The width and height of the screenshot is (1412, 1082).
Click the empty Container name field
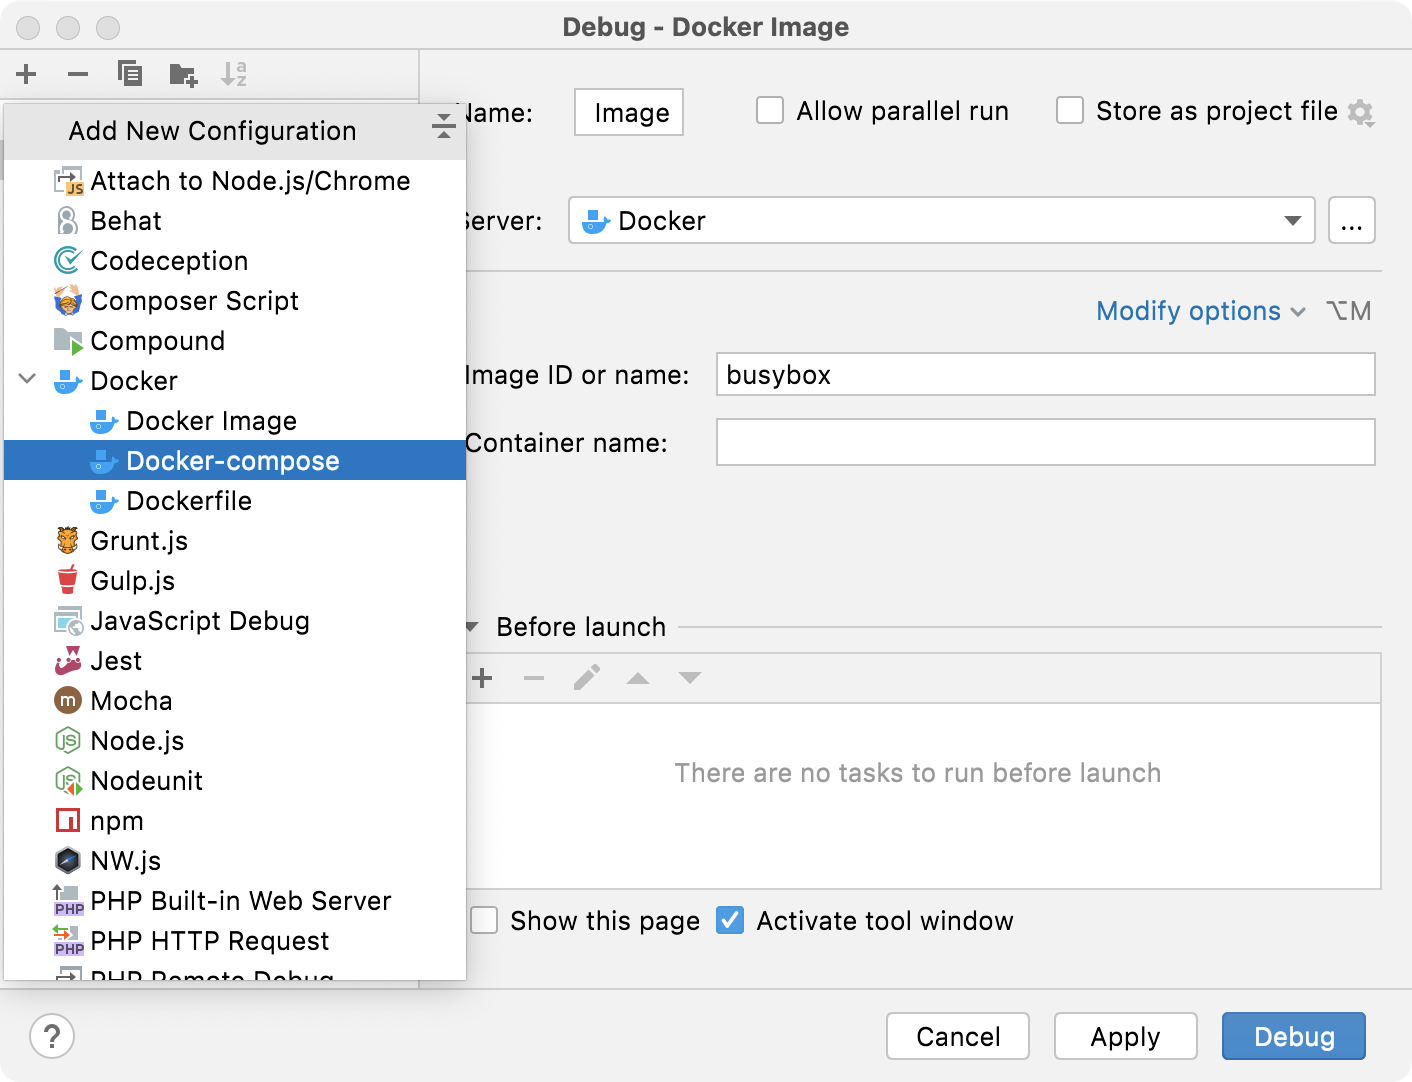pos(1046,442)
